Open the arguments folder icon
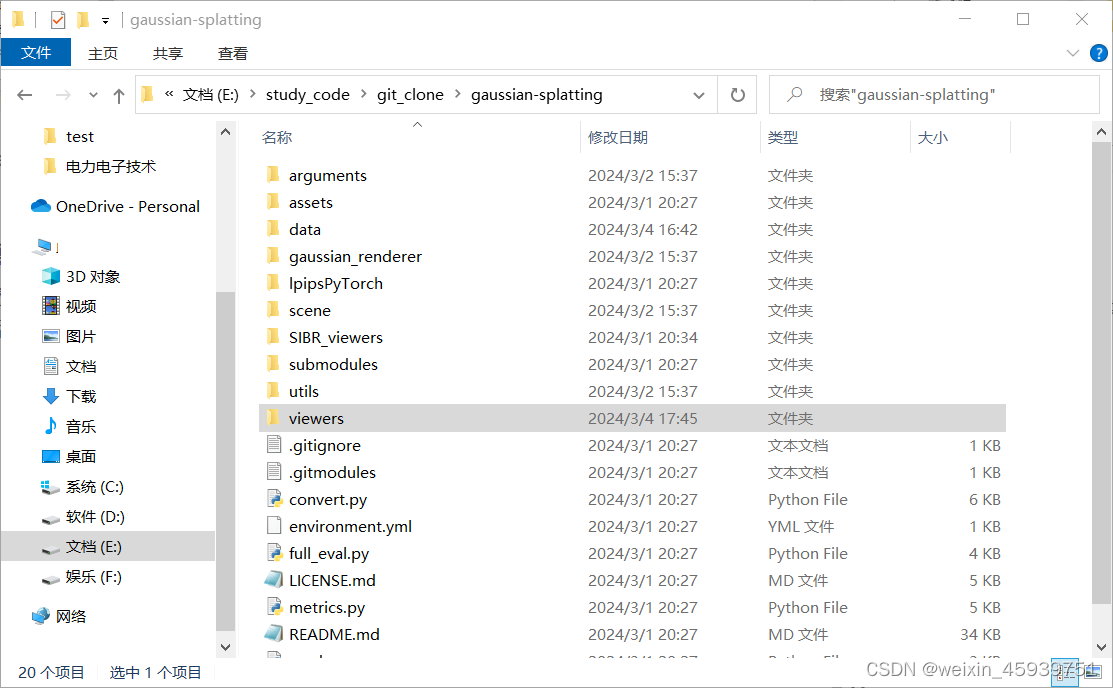This screenshot has height=688, width=1113. [x=273, y=175]
